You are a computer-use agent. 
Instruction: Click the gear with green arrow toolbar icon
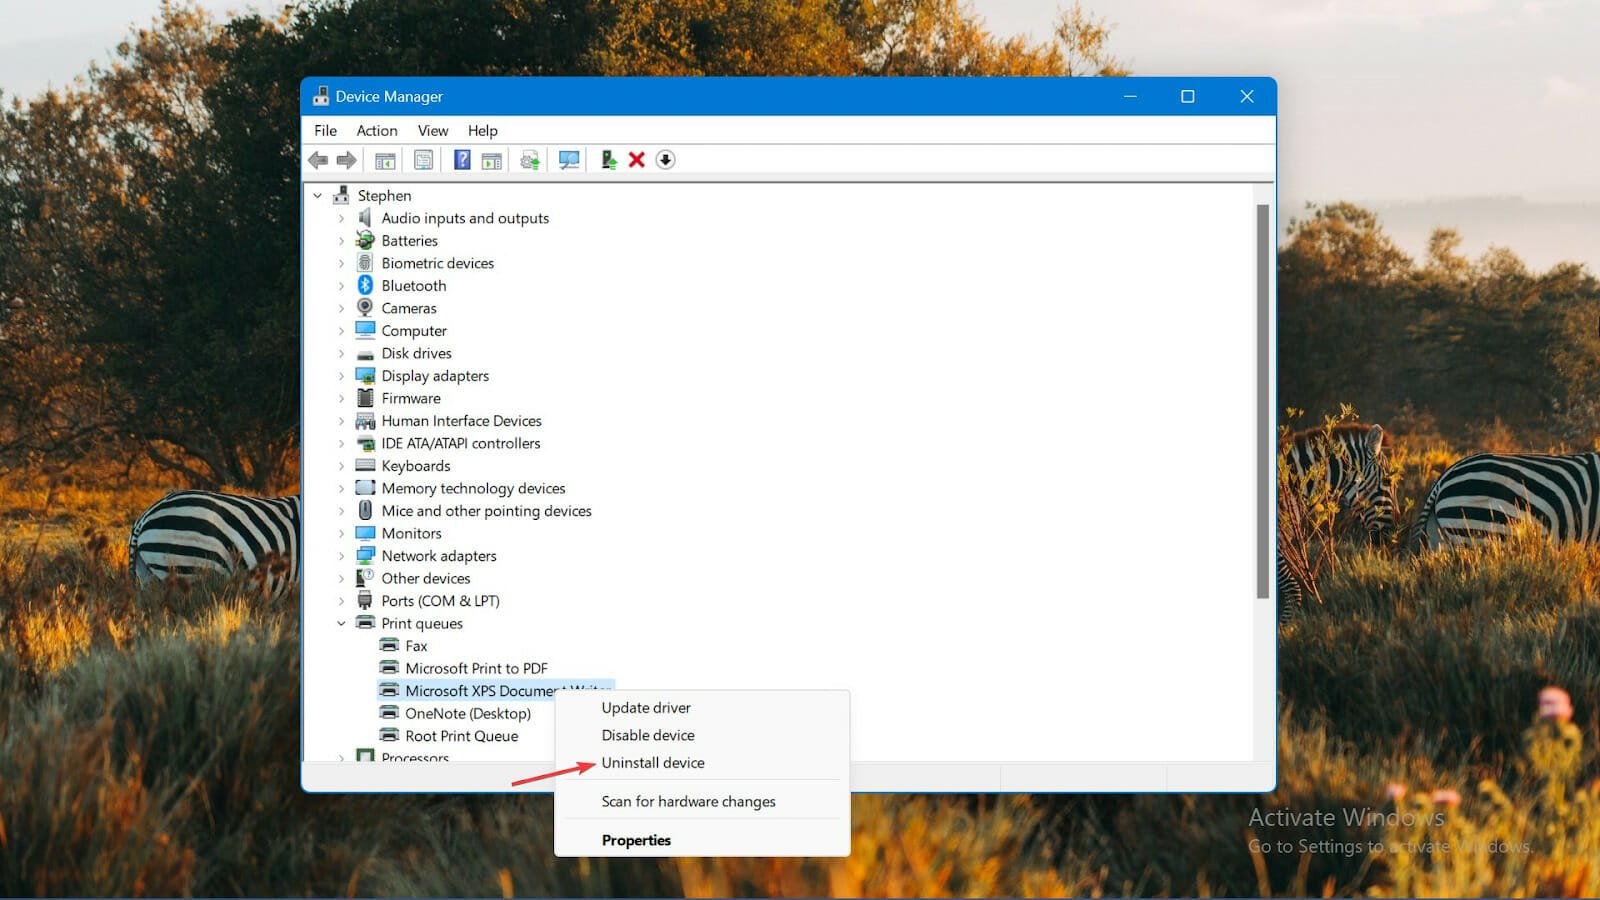530,160
